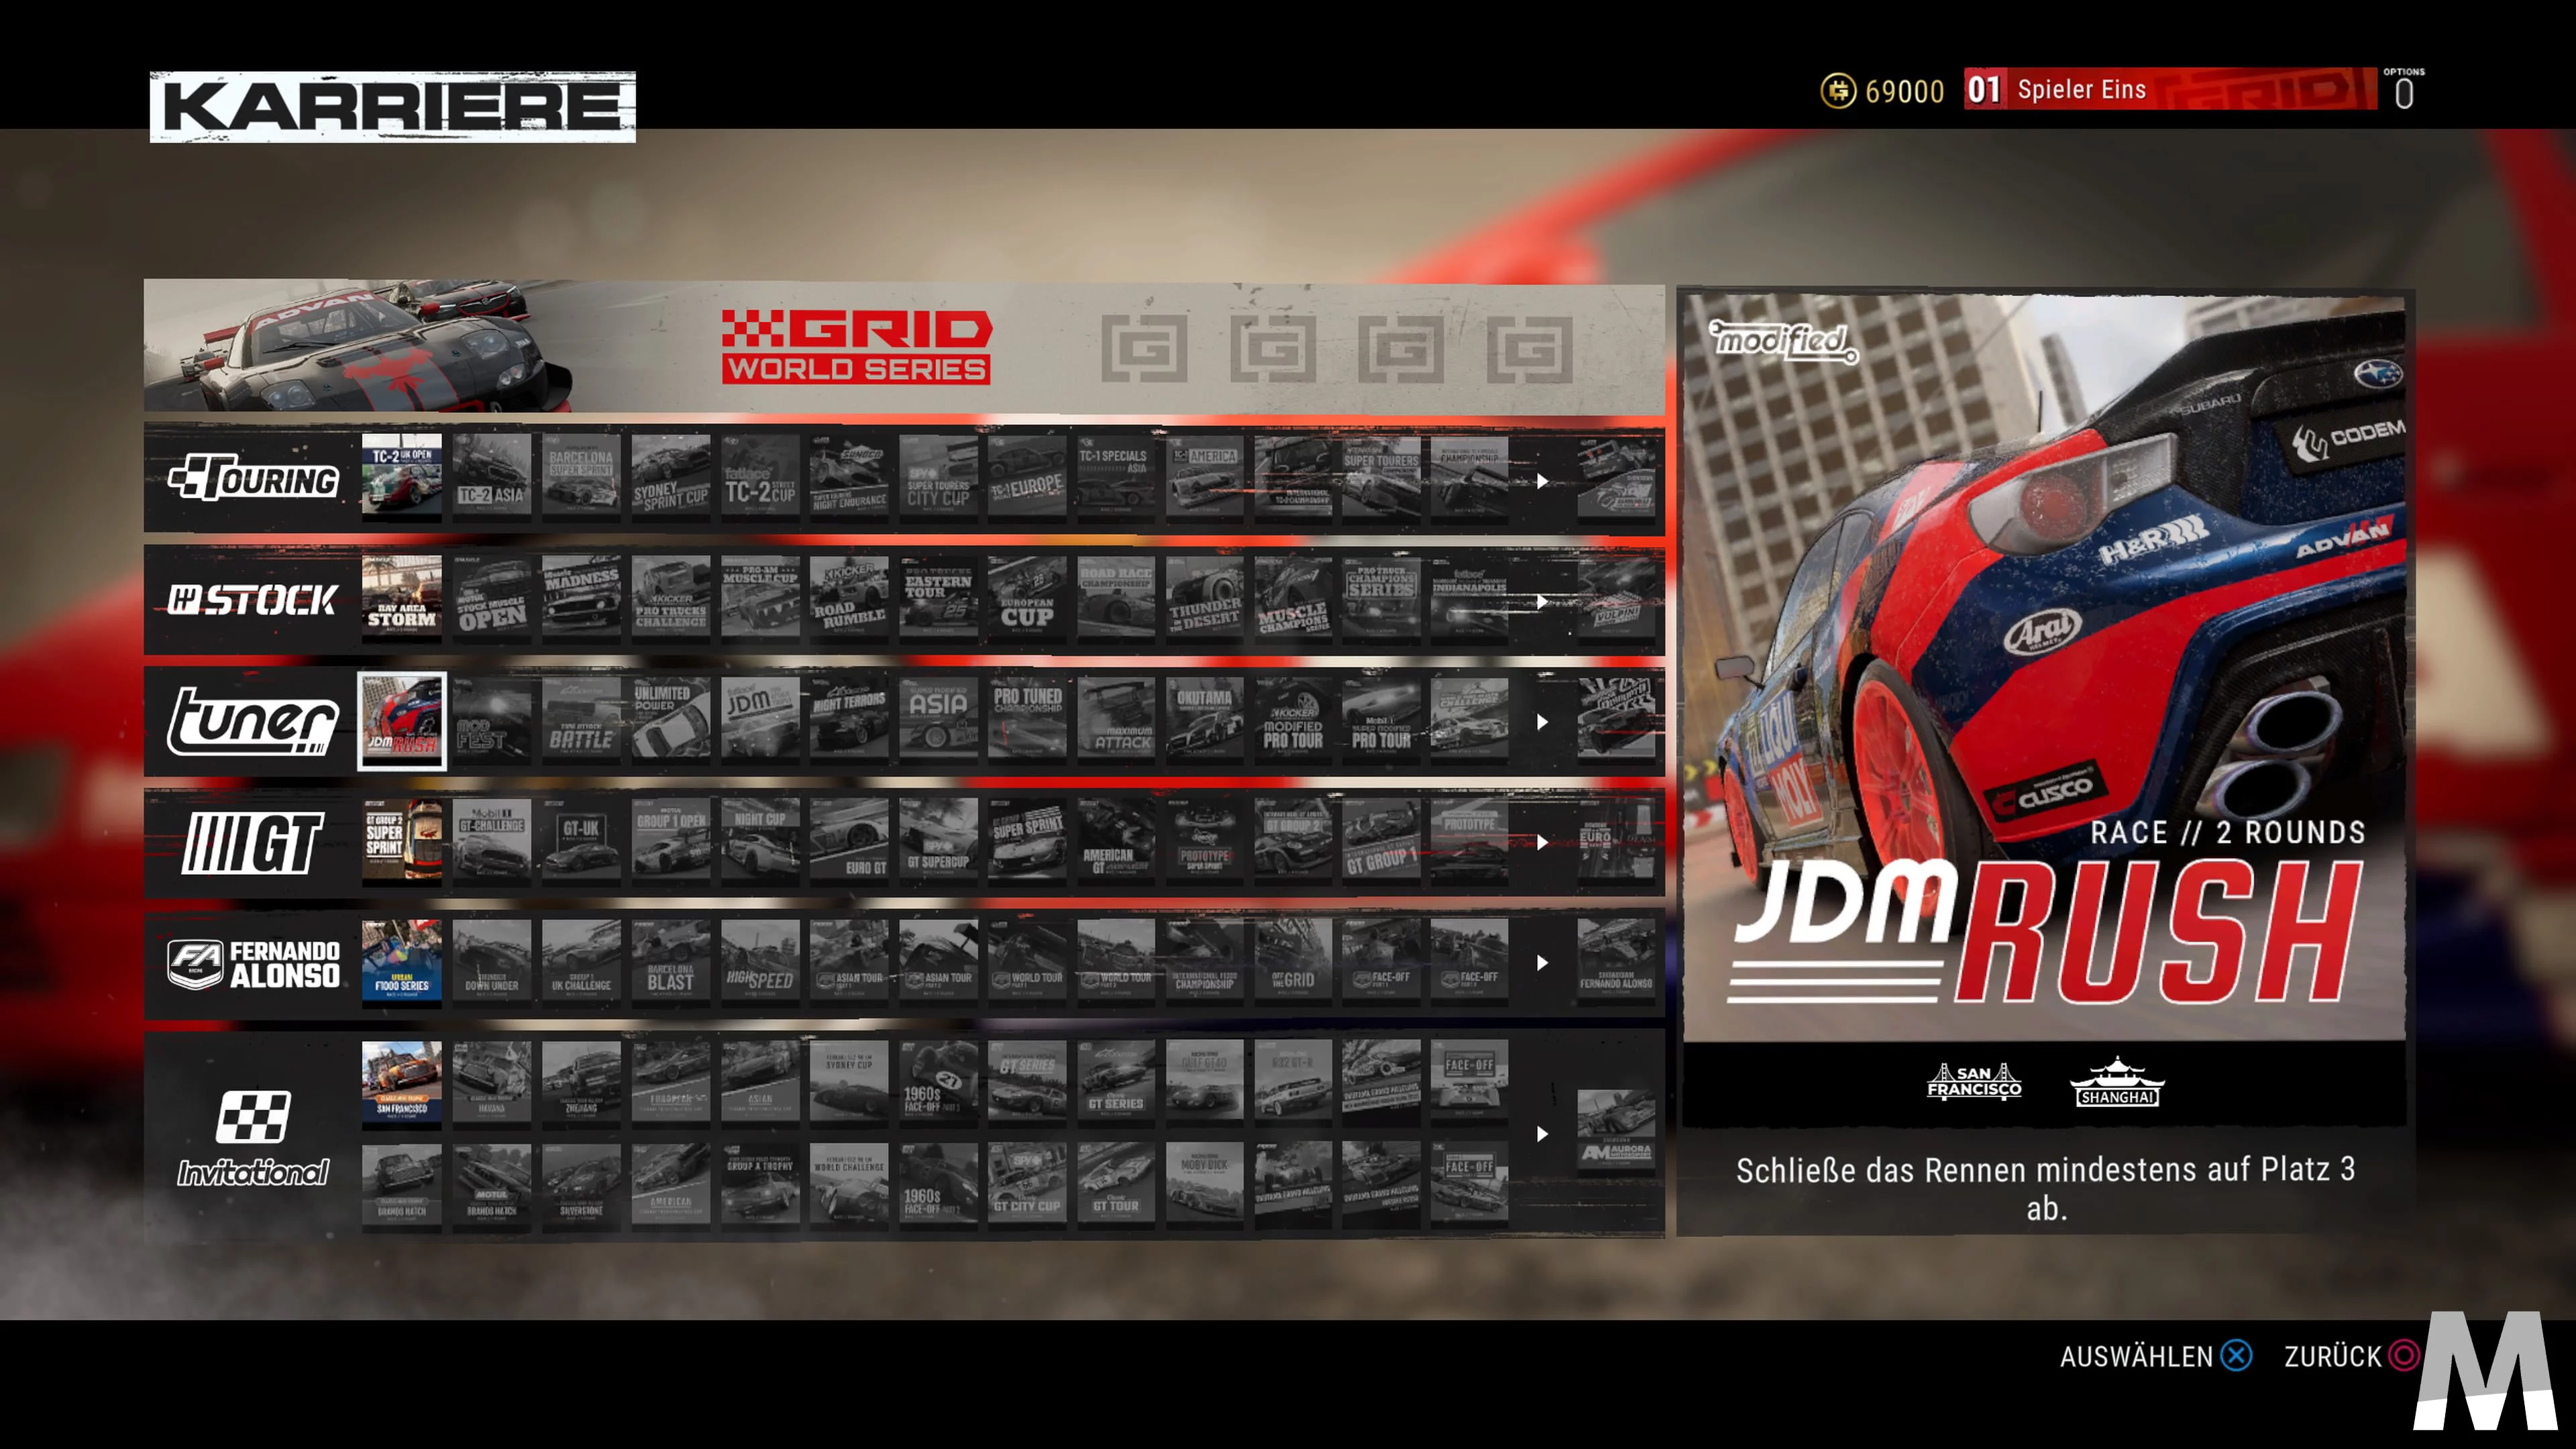Click the Auswählen confirm button
The image size is (2576, 1449).
tap(2155, 1356)
